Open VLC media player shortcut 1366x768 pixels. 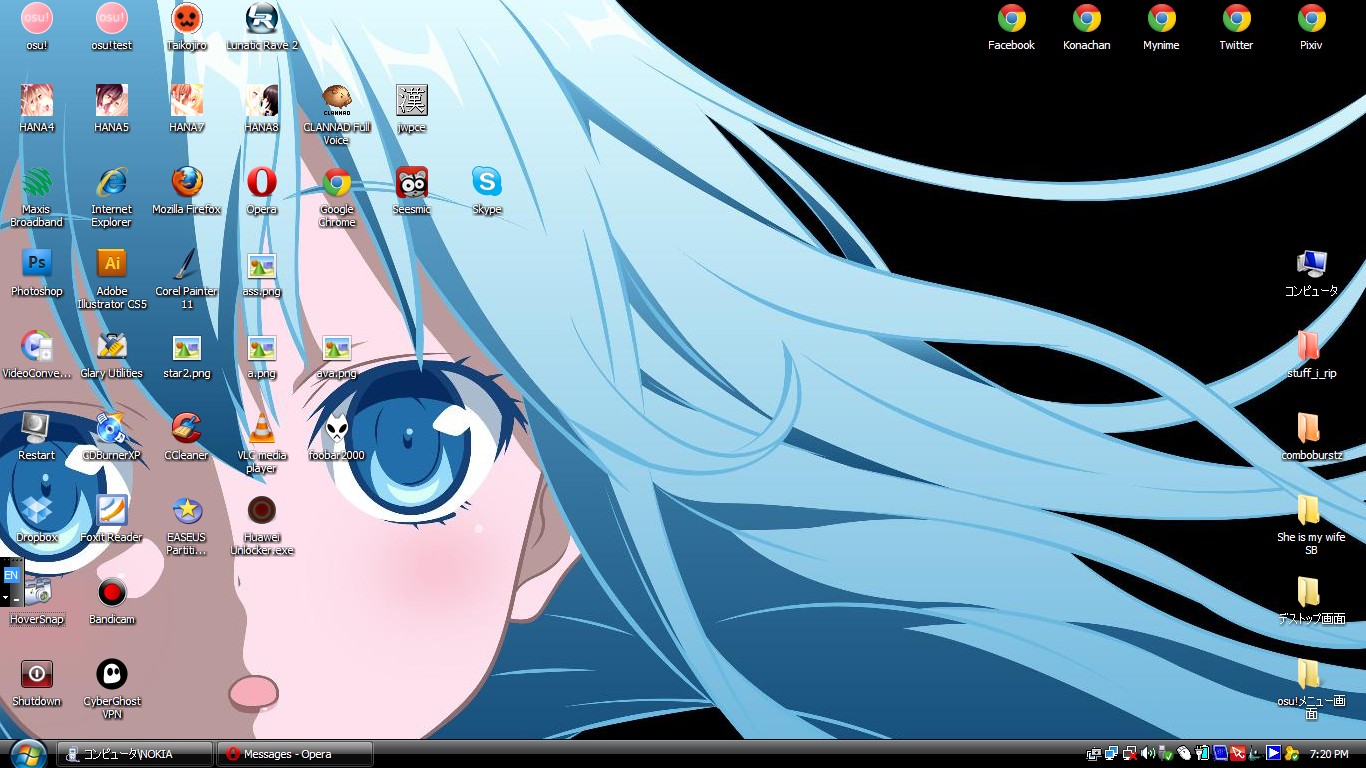tap(262, 443)
